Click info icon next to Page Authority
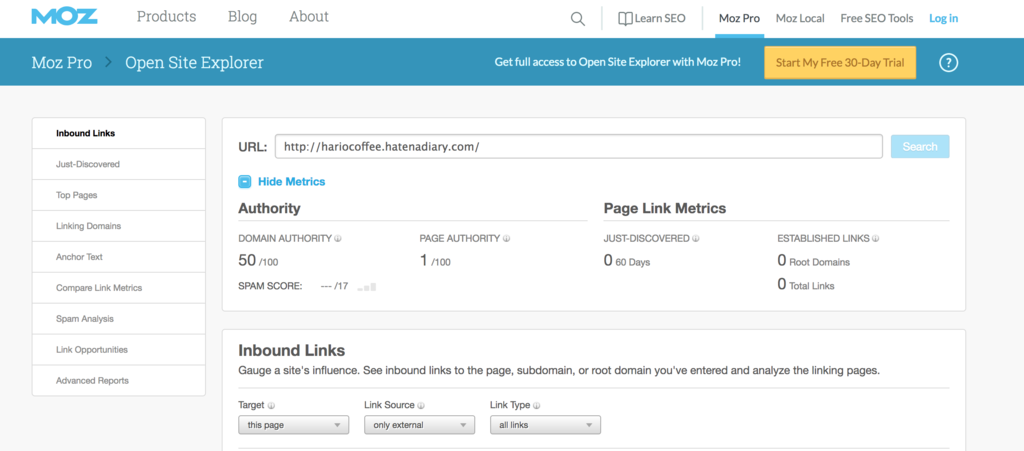Screen dimensions: 1024x451 click(506, 239)
